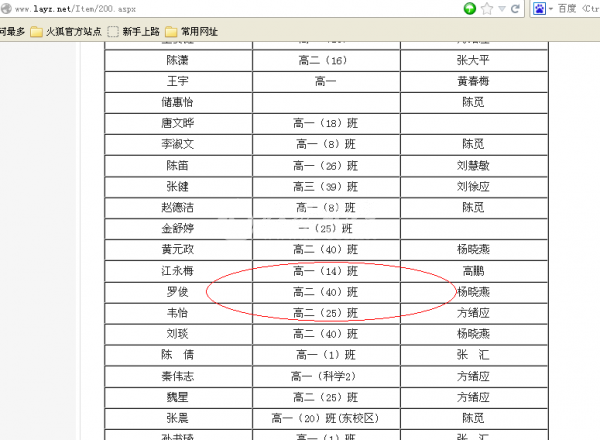Select table cell 秦伟志
This screenshot has width=600, height=440.
pyautogui.click(x=178, y=376)
